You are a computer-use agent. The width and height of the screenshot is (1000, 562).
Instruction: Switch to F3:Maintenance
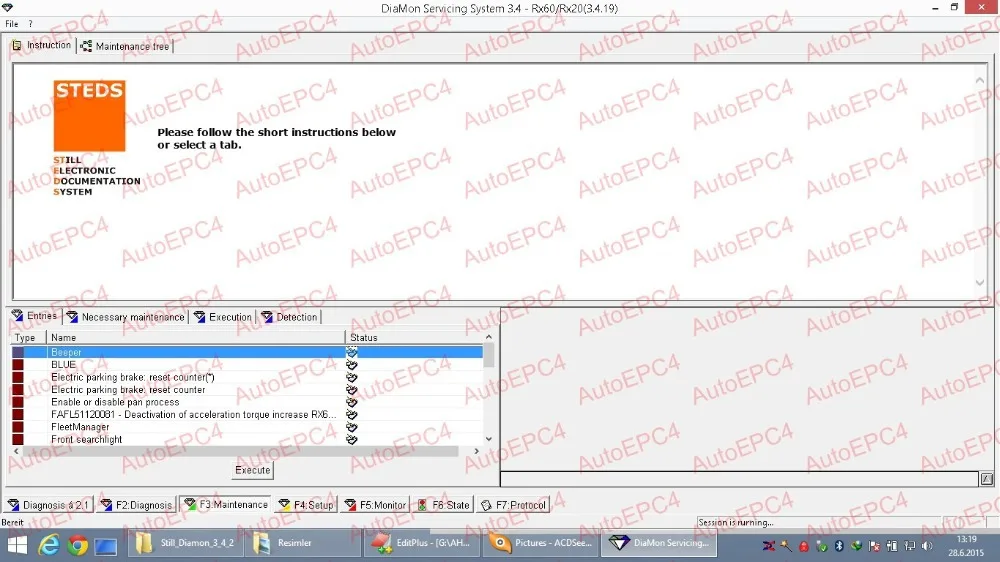coord(226,504)
